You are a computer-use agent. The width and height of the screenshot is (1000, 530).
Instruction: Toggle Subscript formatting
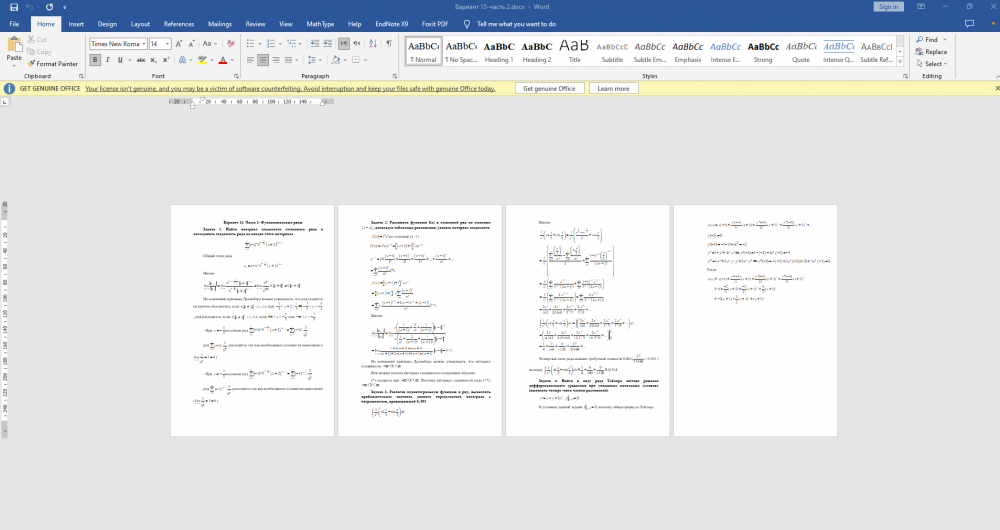[x=154, y=60]
